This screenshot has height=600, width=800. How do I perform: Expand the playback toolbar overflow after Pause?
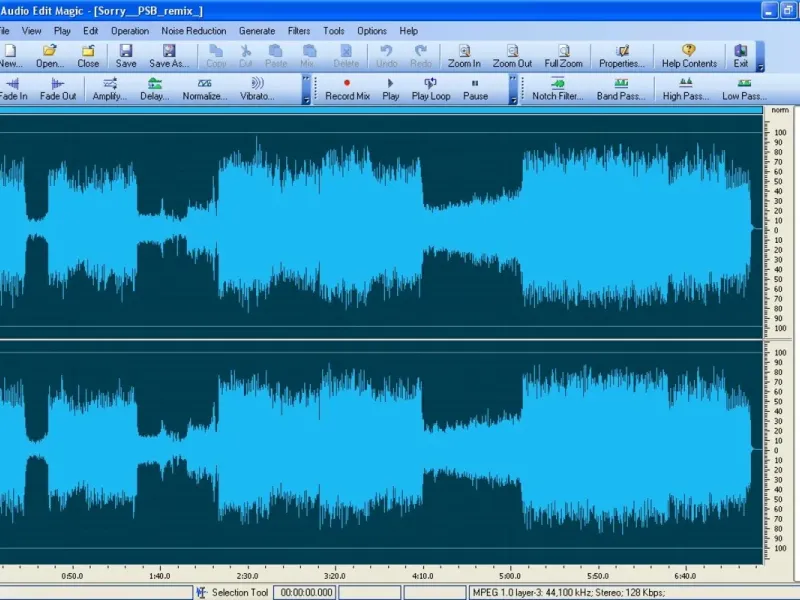point(514,99)
